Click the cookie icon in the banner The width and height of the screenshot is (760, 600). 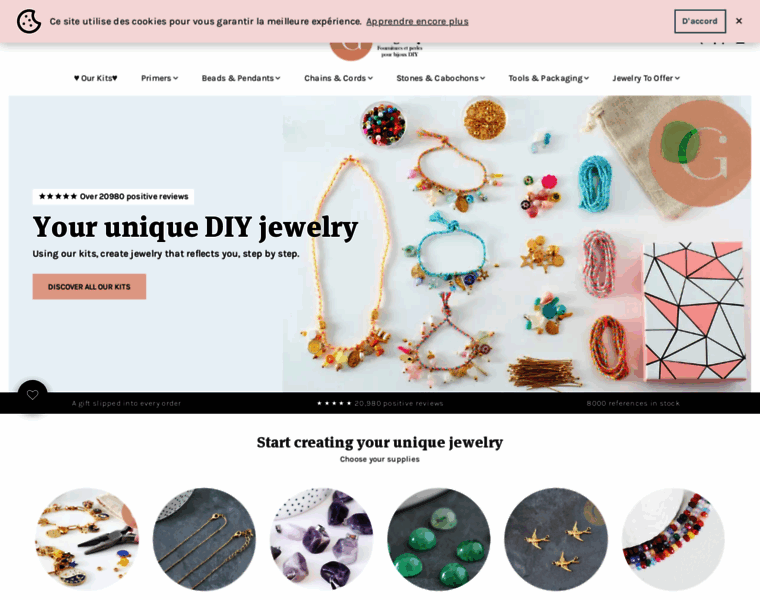coord(29,21)
